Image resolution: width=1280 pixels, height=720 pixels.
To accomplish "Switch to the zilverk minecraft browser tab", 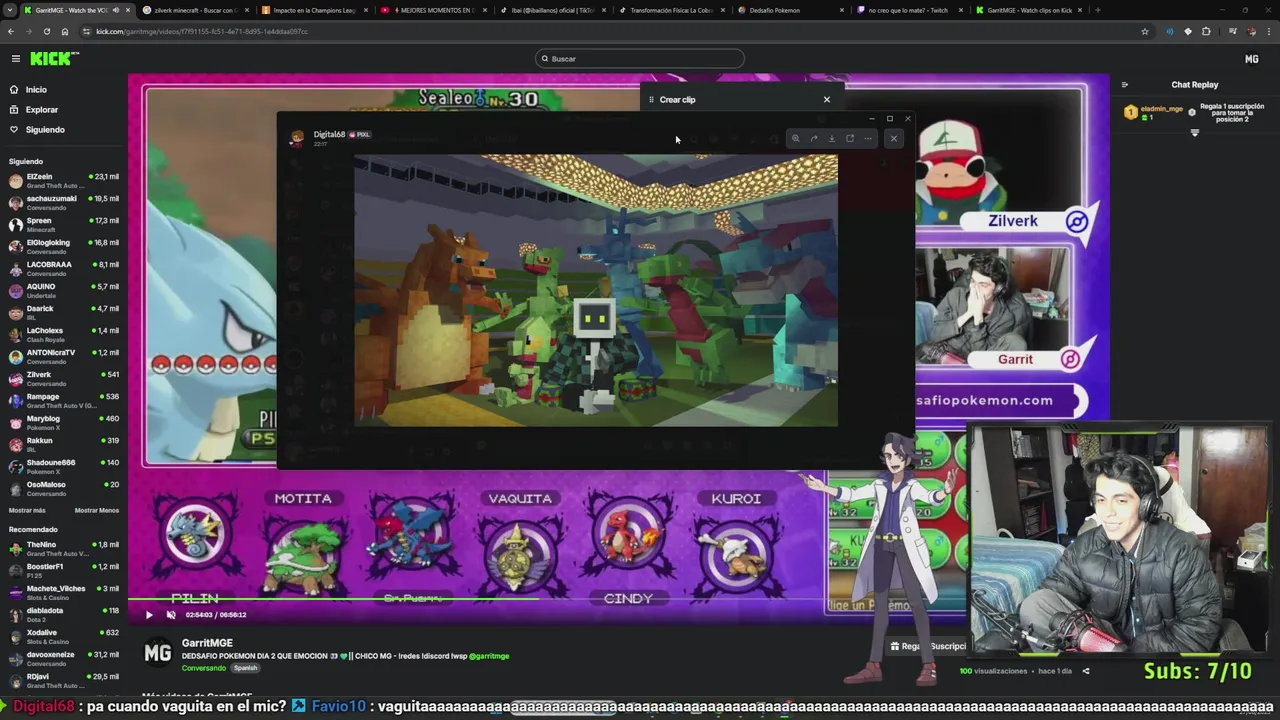I will pyautogui.click(x=194, y=10).
